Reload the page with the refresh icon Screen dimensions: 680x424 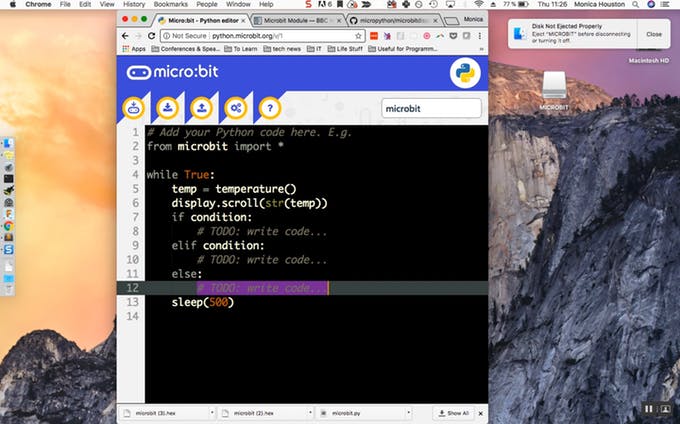point(151,36)
